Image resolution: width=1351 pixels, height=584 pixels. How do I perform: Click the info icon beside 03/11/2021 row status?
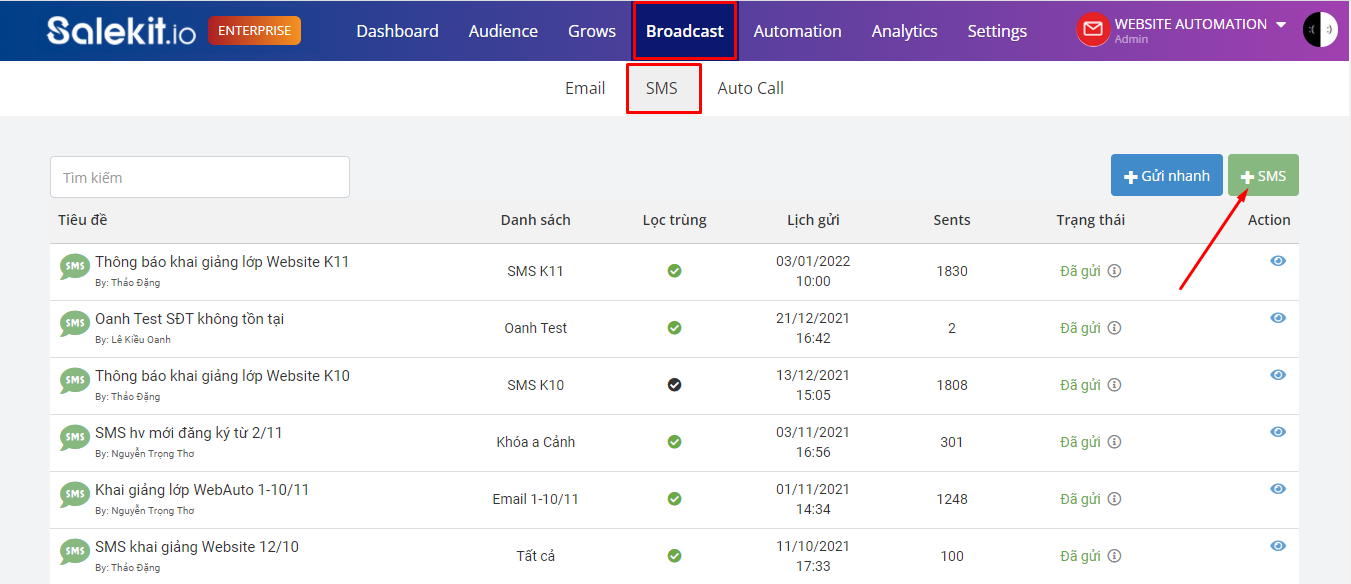click(1114, 442)
